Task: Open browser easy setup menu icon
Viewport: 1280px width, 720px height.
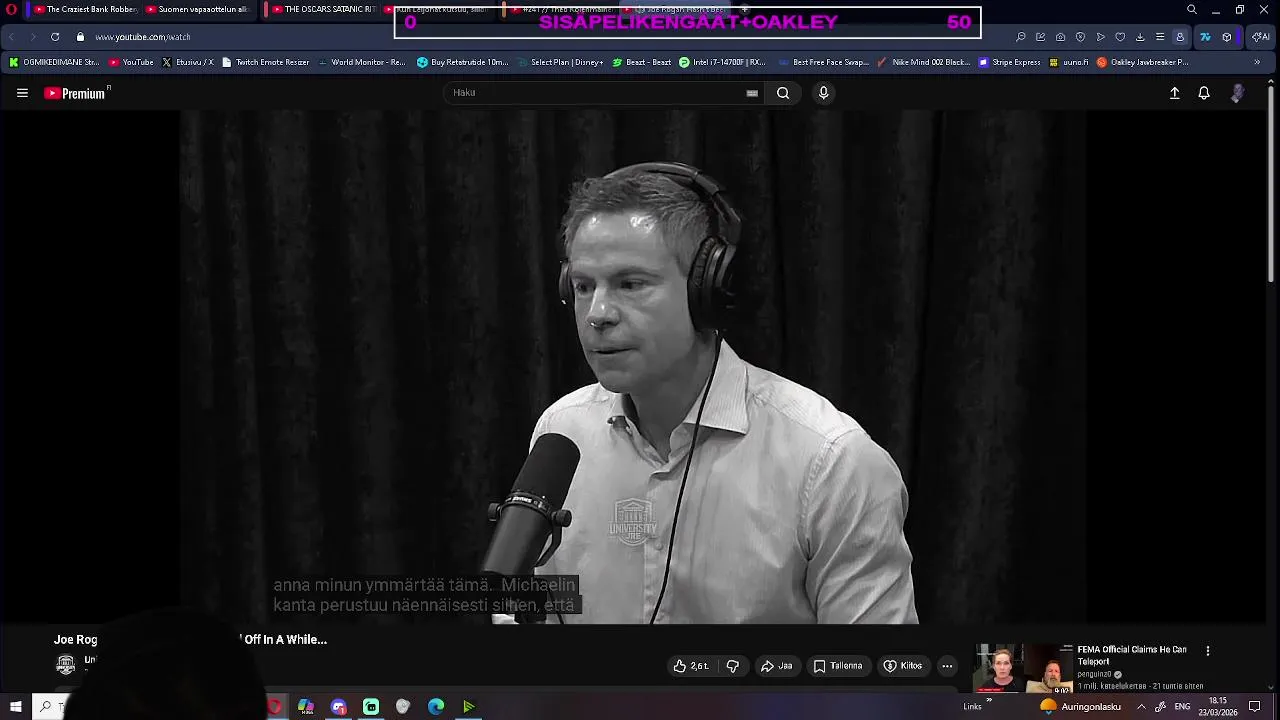Action: tap(1160, 37)
